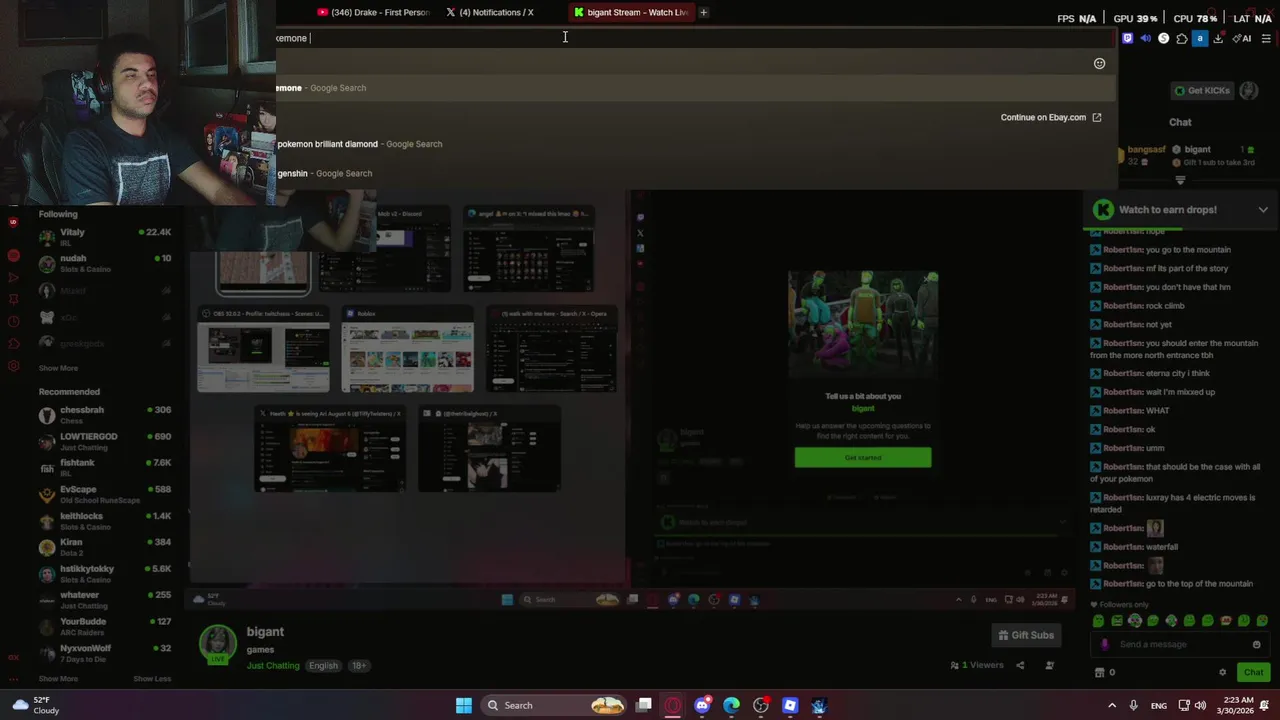Viewport: 1280px width, 720px height.
Task: Click the green Get started button in stream
Action: tap(863, 457)
